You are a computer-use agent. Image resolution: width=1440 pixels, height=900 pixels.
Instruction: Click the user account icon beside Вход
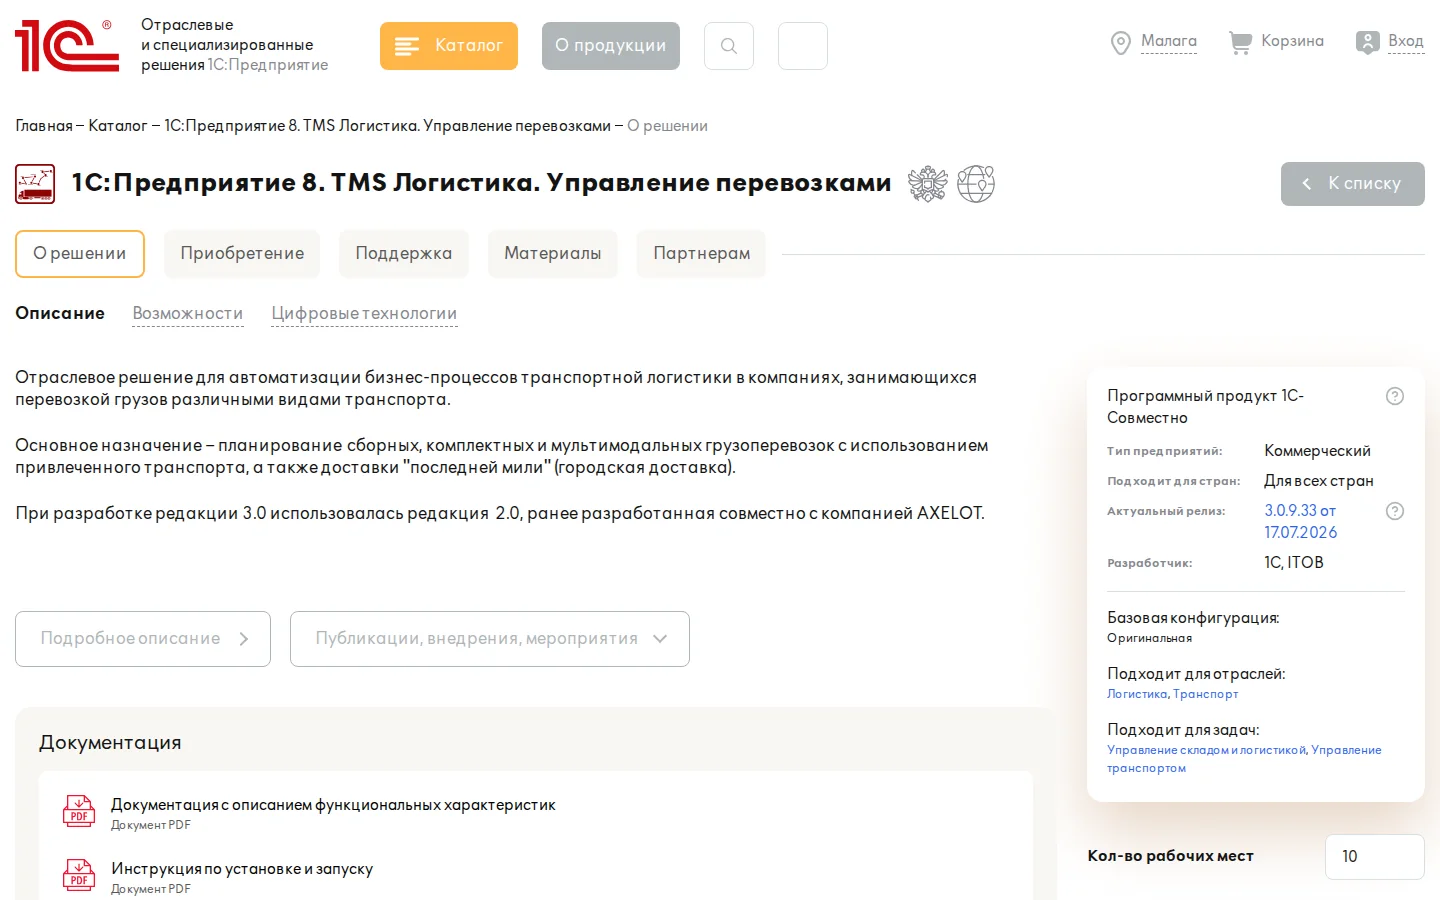click(x=1367, y=42)
